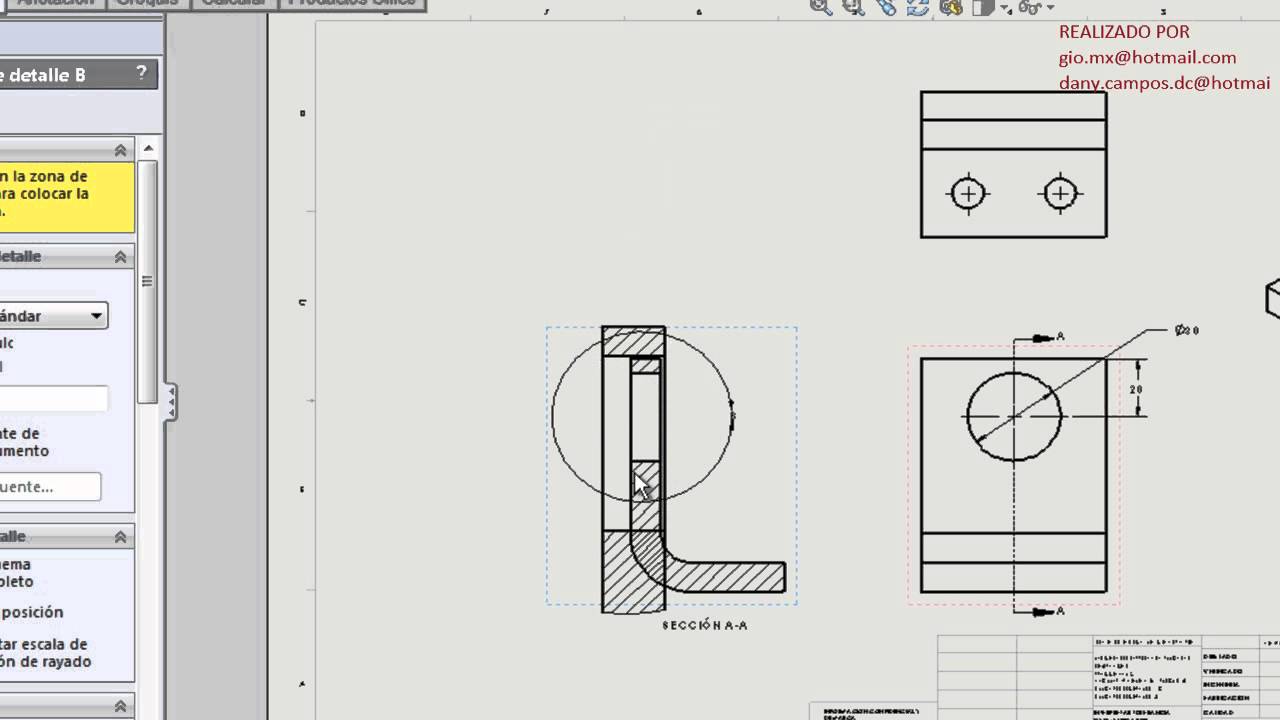Select the right hole in top view
Screen dimensions: 1280x720
coord(1060,193)
